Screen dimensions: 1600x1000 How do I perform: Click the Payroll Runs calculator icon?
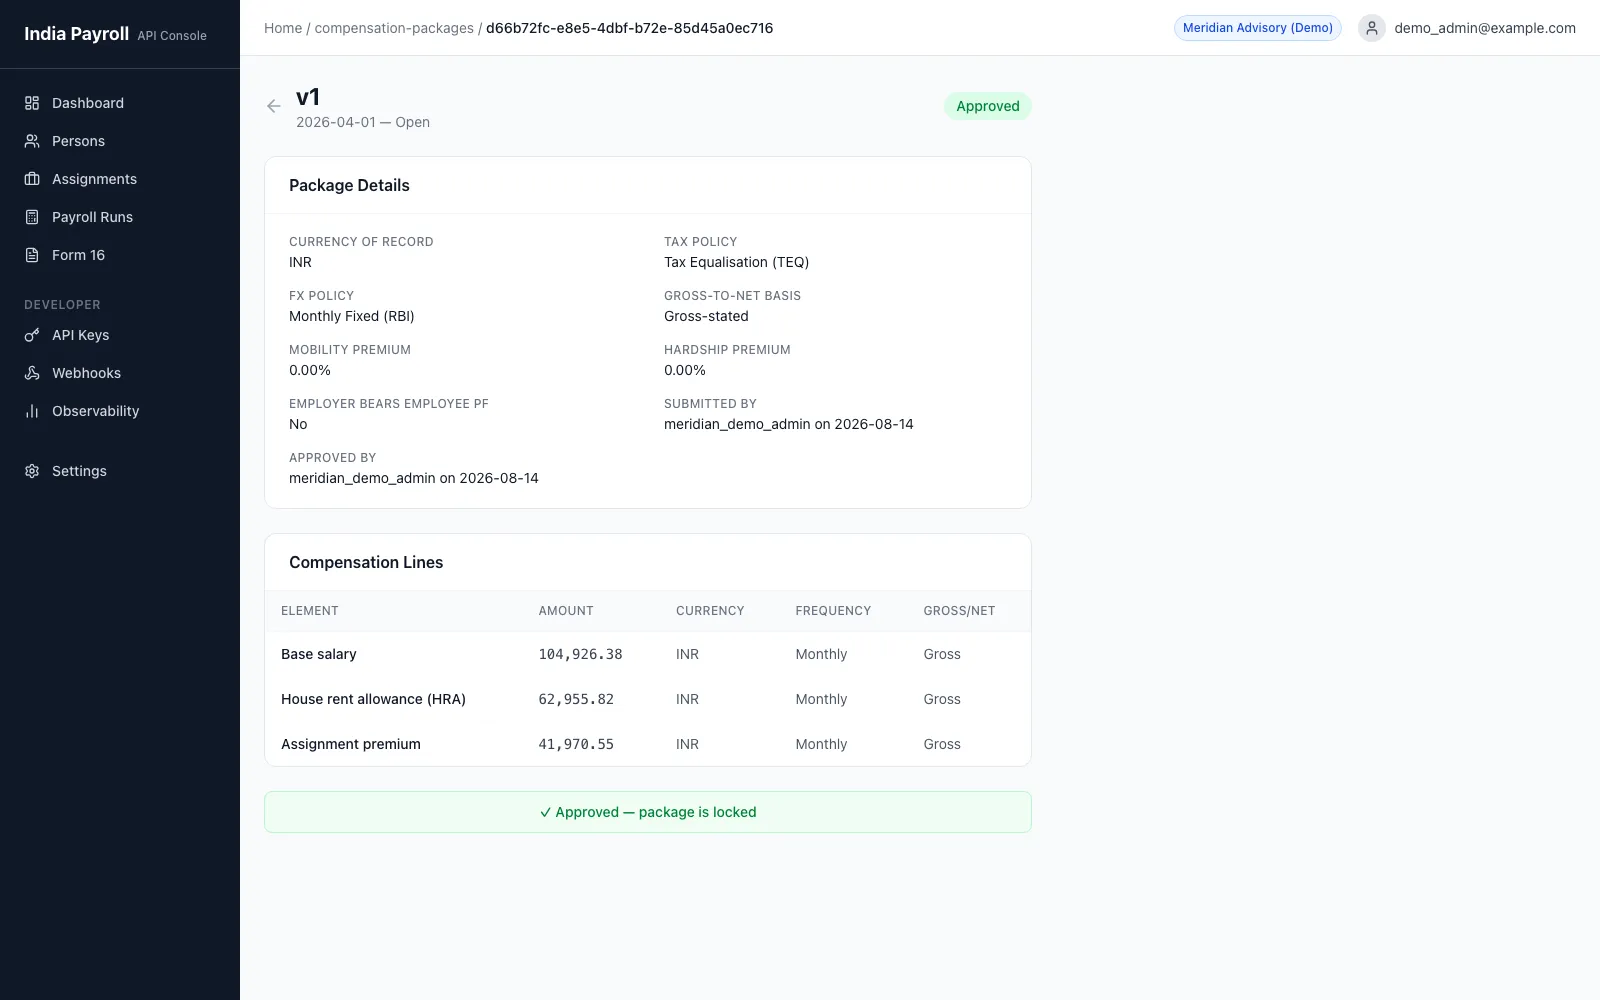(32, 217)
